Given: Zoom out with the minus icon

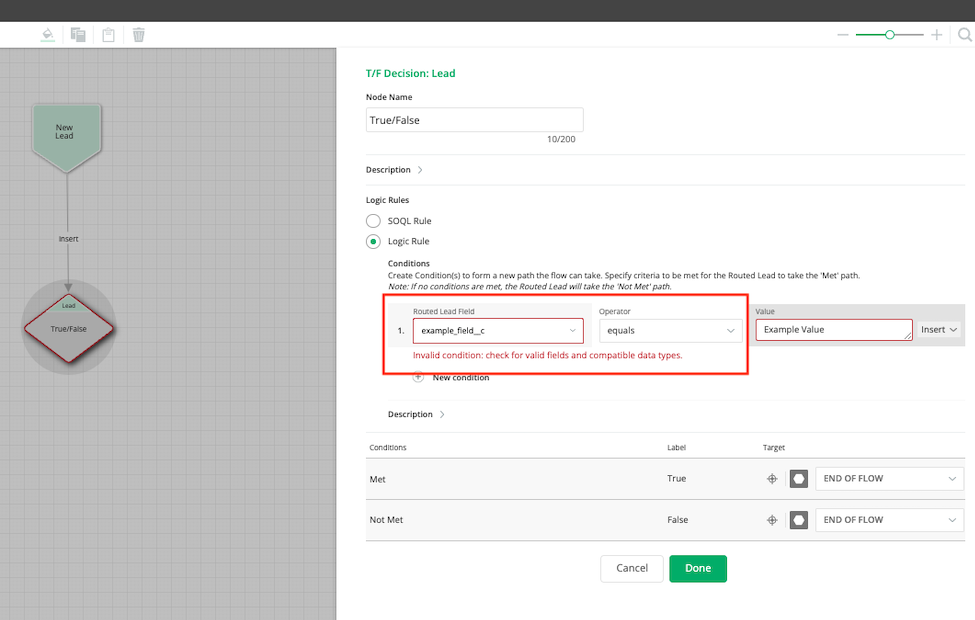Looking at the screenshot, I should point(843,35).
